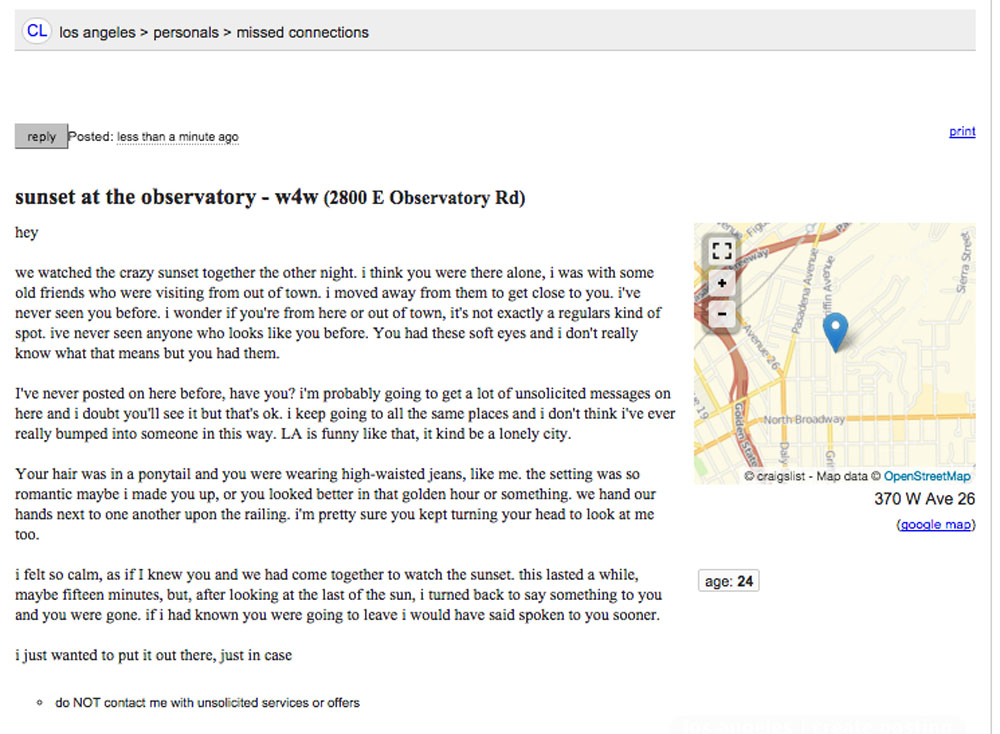Click the CL craigslist logo icon
1000x734 pixels.
click(x=36, y=31)
